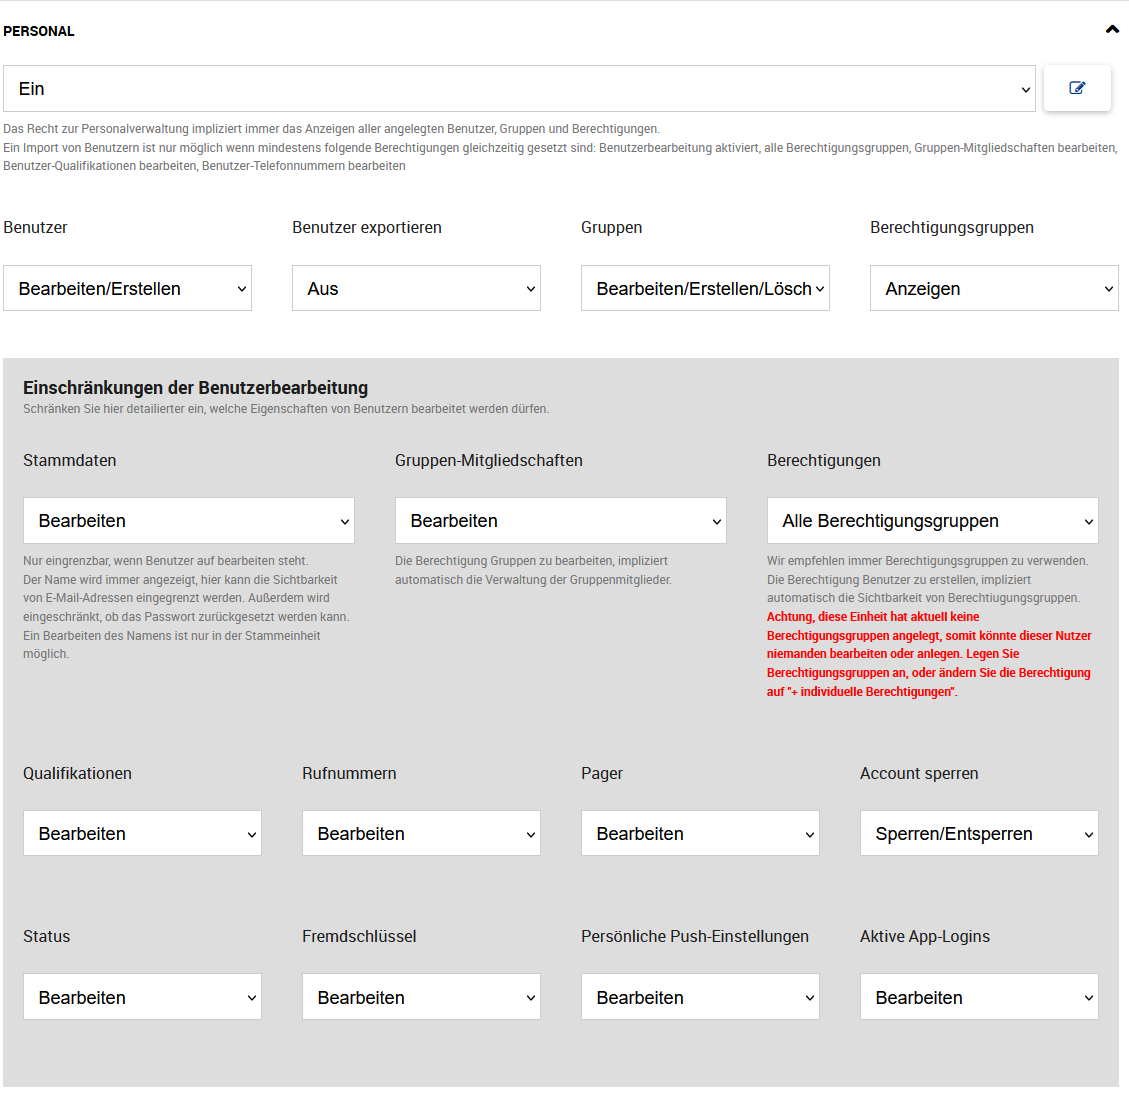Expand the Gruppen permission dropdown
1129x1106 pixels.
[705, 288]
